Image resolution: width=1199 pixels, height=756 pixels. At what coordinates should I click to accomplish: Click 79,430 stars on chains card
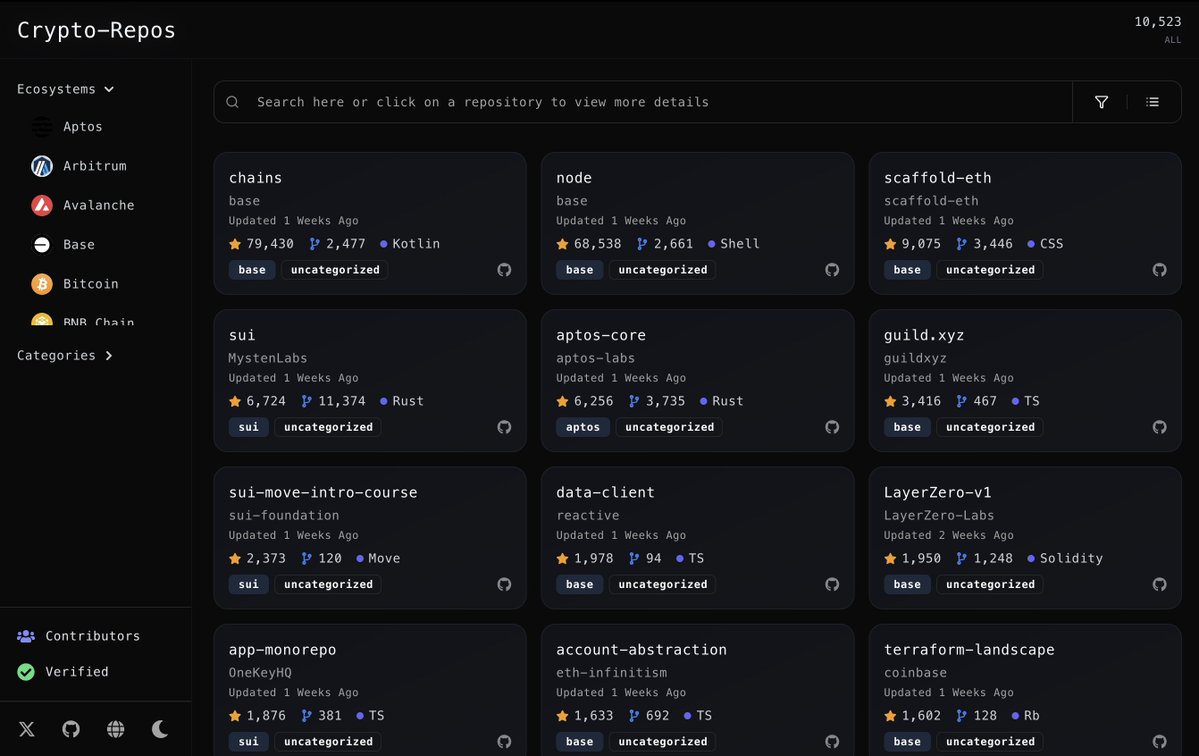tap(261, 244)
